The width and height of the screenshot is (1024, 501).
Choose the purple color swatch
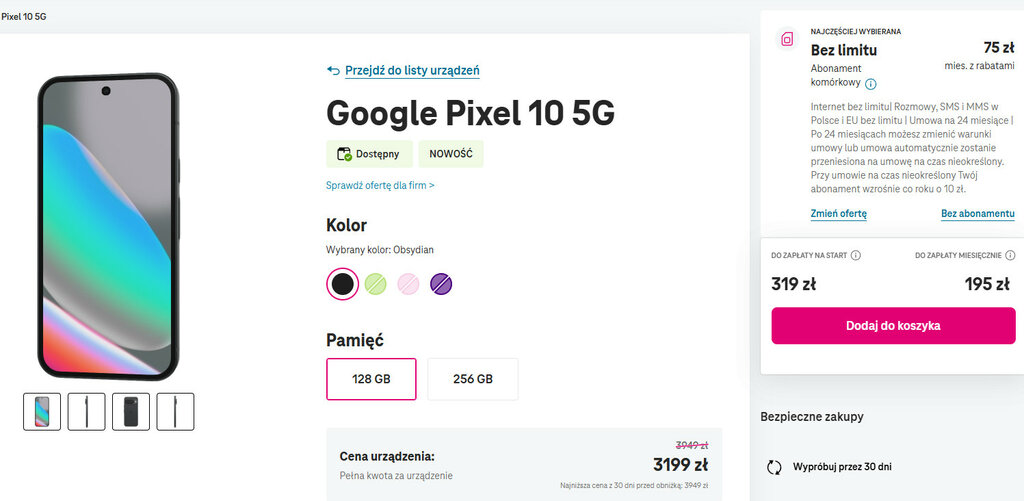pyautogui.click(x=441, y=284)
